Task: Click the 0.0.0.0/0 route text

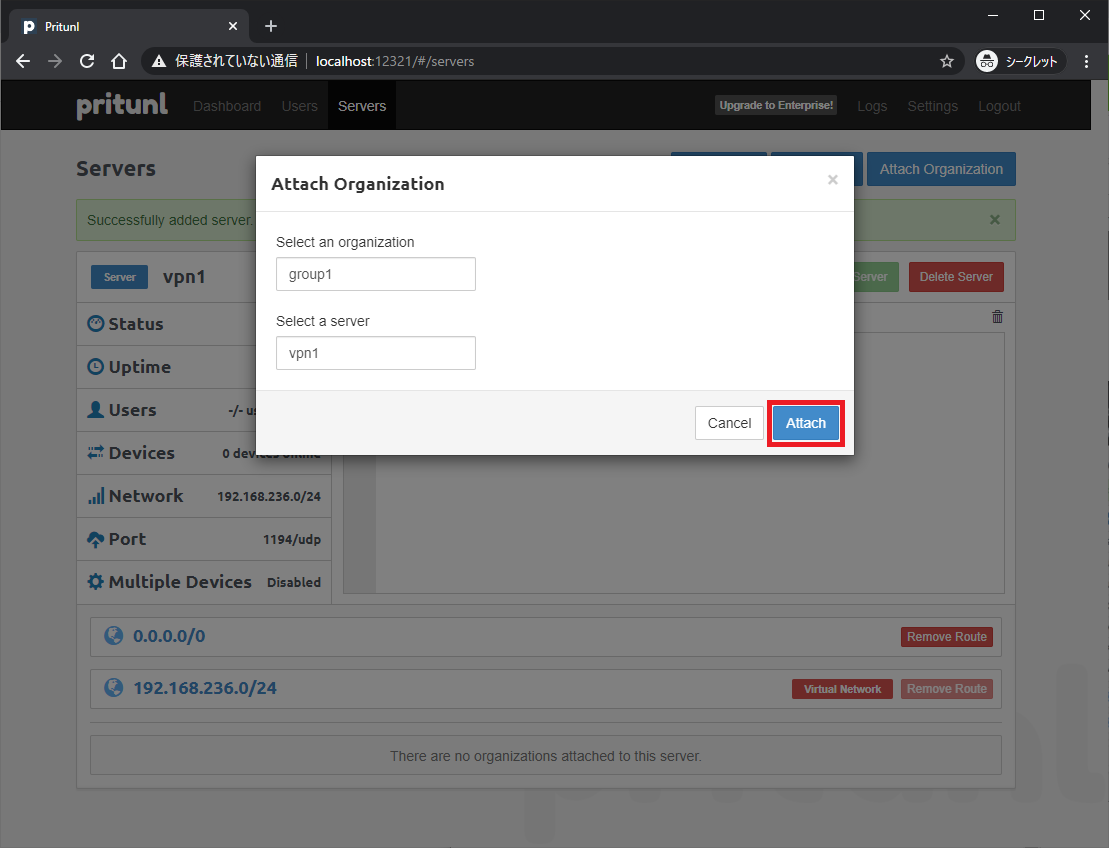Action: point(169,636)
